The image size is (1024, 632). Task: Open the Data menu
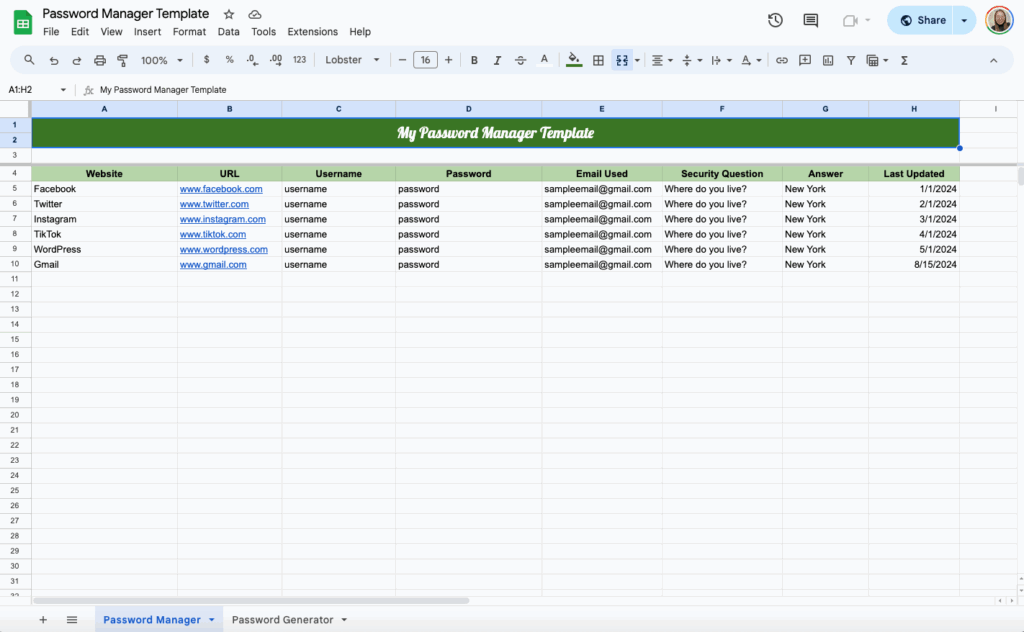pyautogui.click(x=228, y=31)
